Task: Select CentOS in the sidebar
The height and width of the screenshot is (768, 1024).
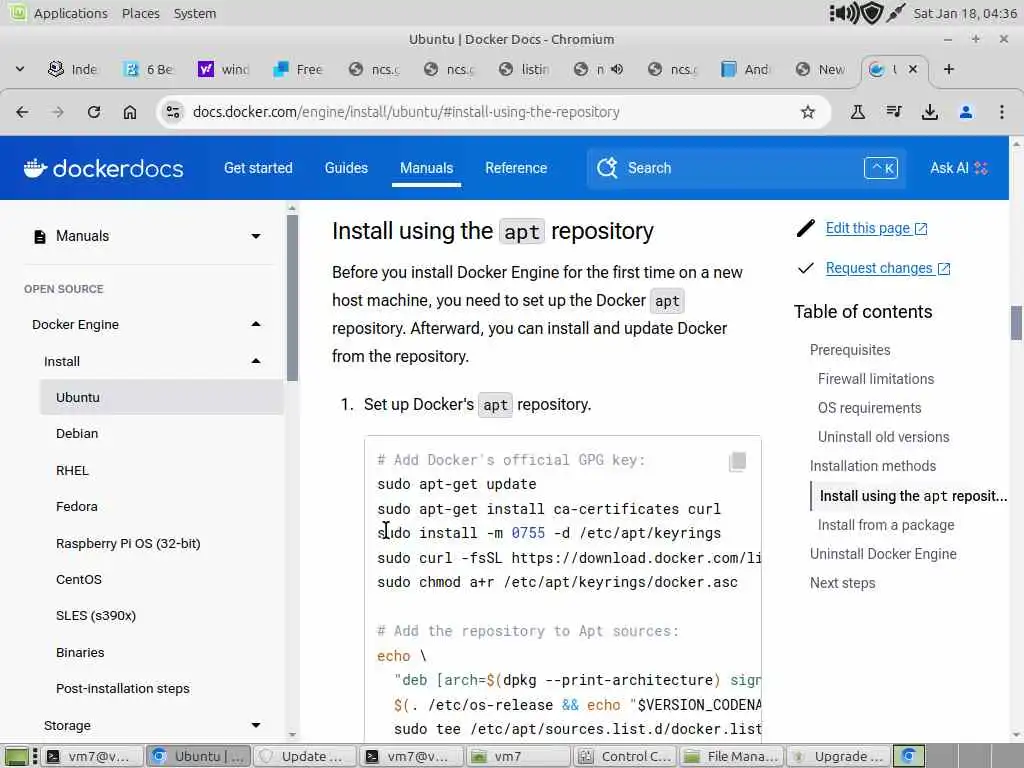Action: pos(79,579)
